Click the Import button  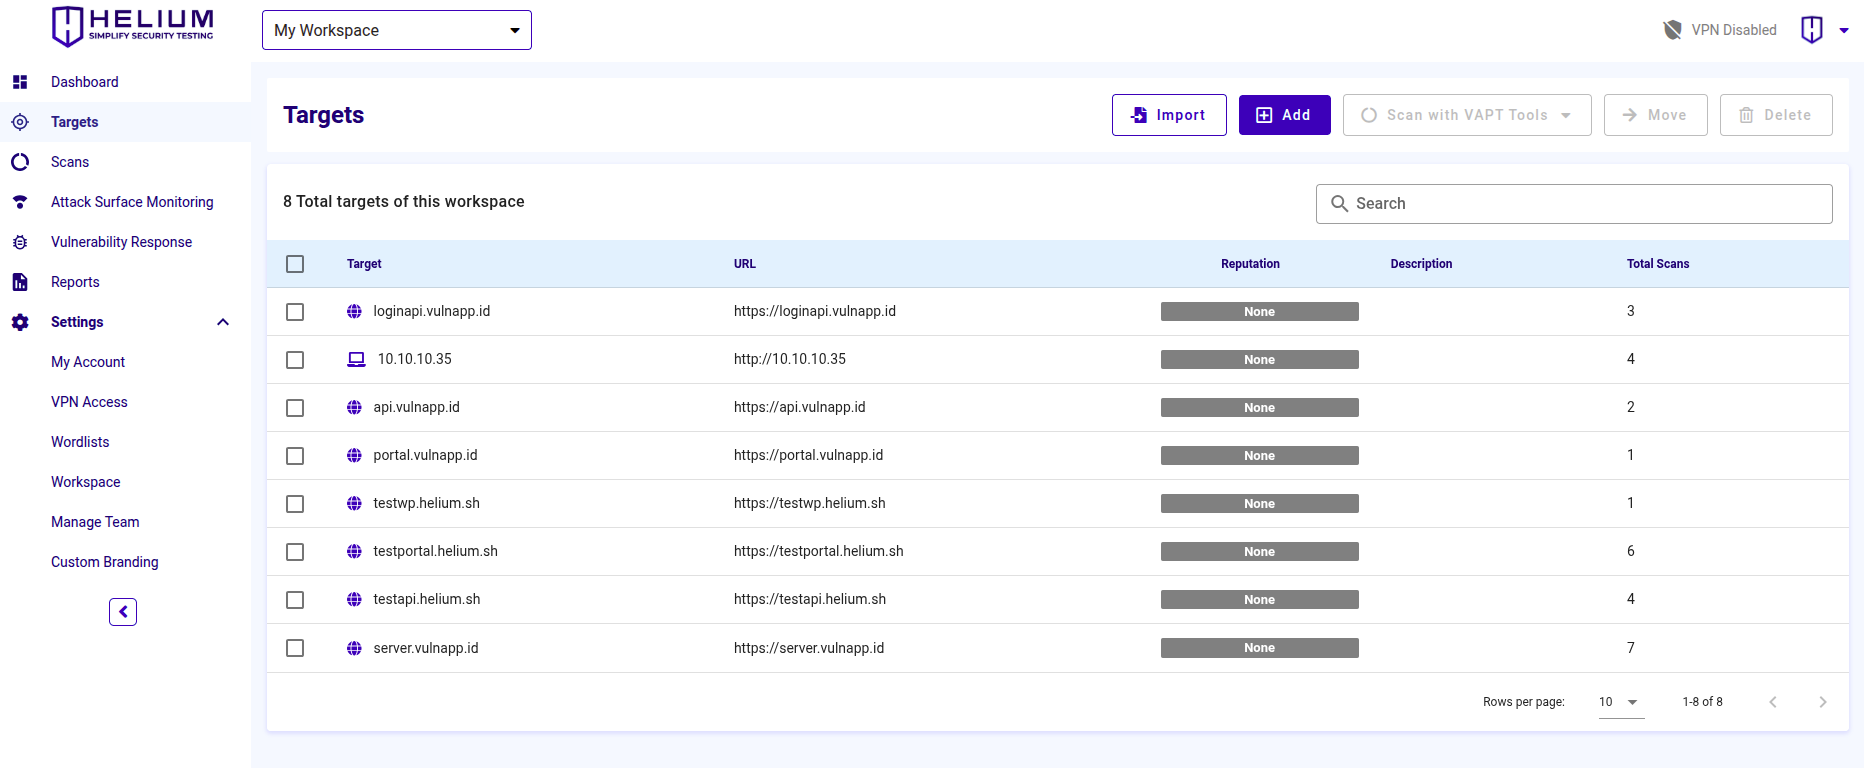(x=1168, y=115)
